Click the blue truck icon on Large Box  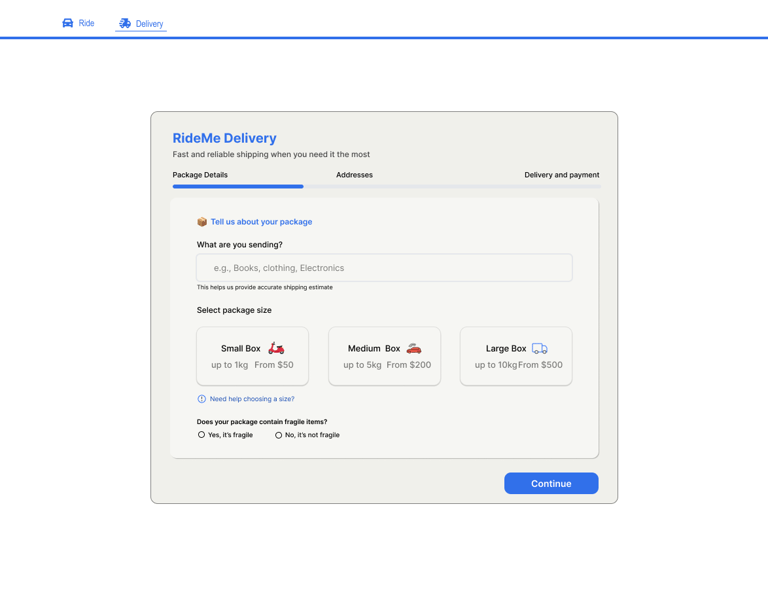pyautogui.click(x=540, y=349)
